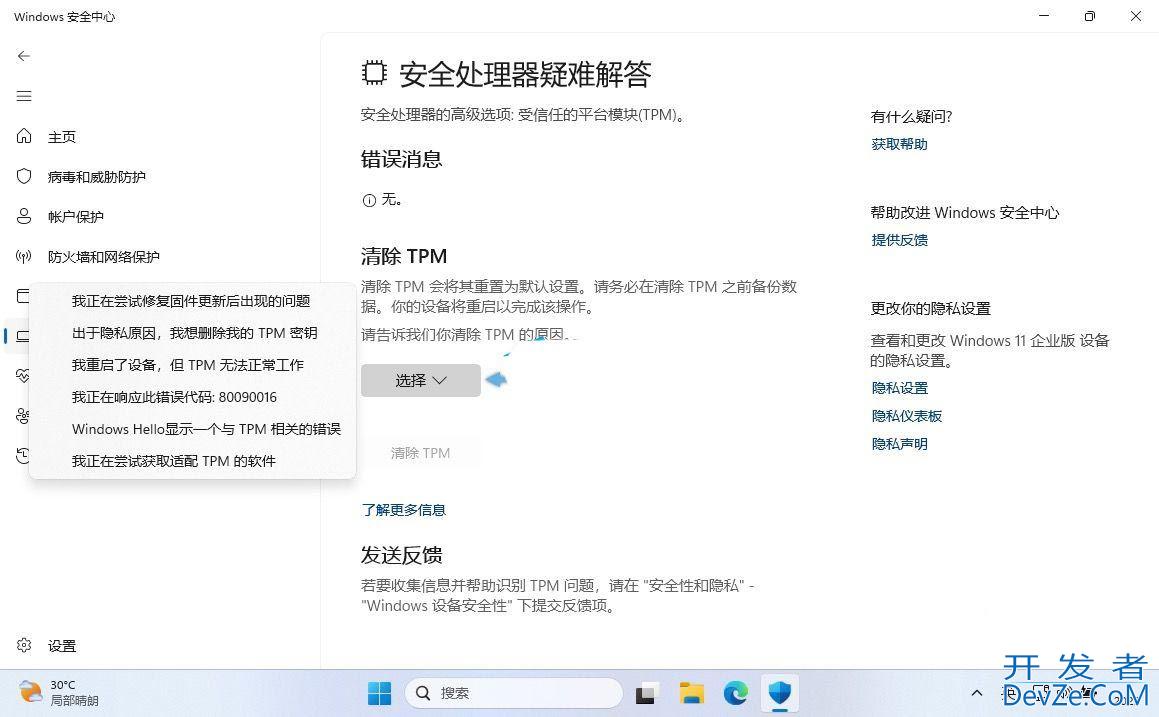Open weather widget showing 30°C
The height and width of the screenshot is (717, 1159).
59,693
